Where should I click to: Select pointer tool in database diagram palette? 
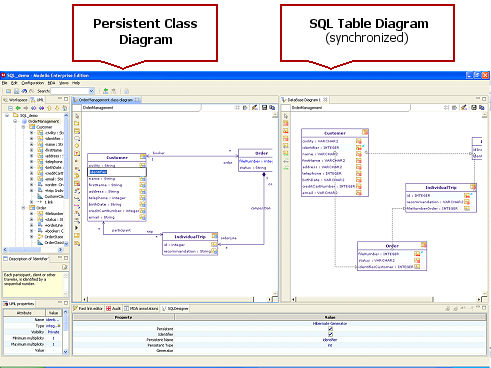[x=286, y=116]
